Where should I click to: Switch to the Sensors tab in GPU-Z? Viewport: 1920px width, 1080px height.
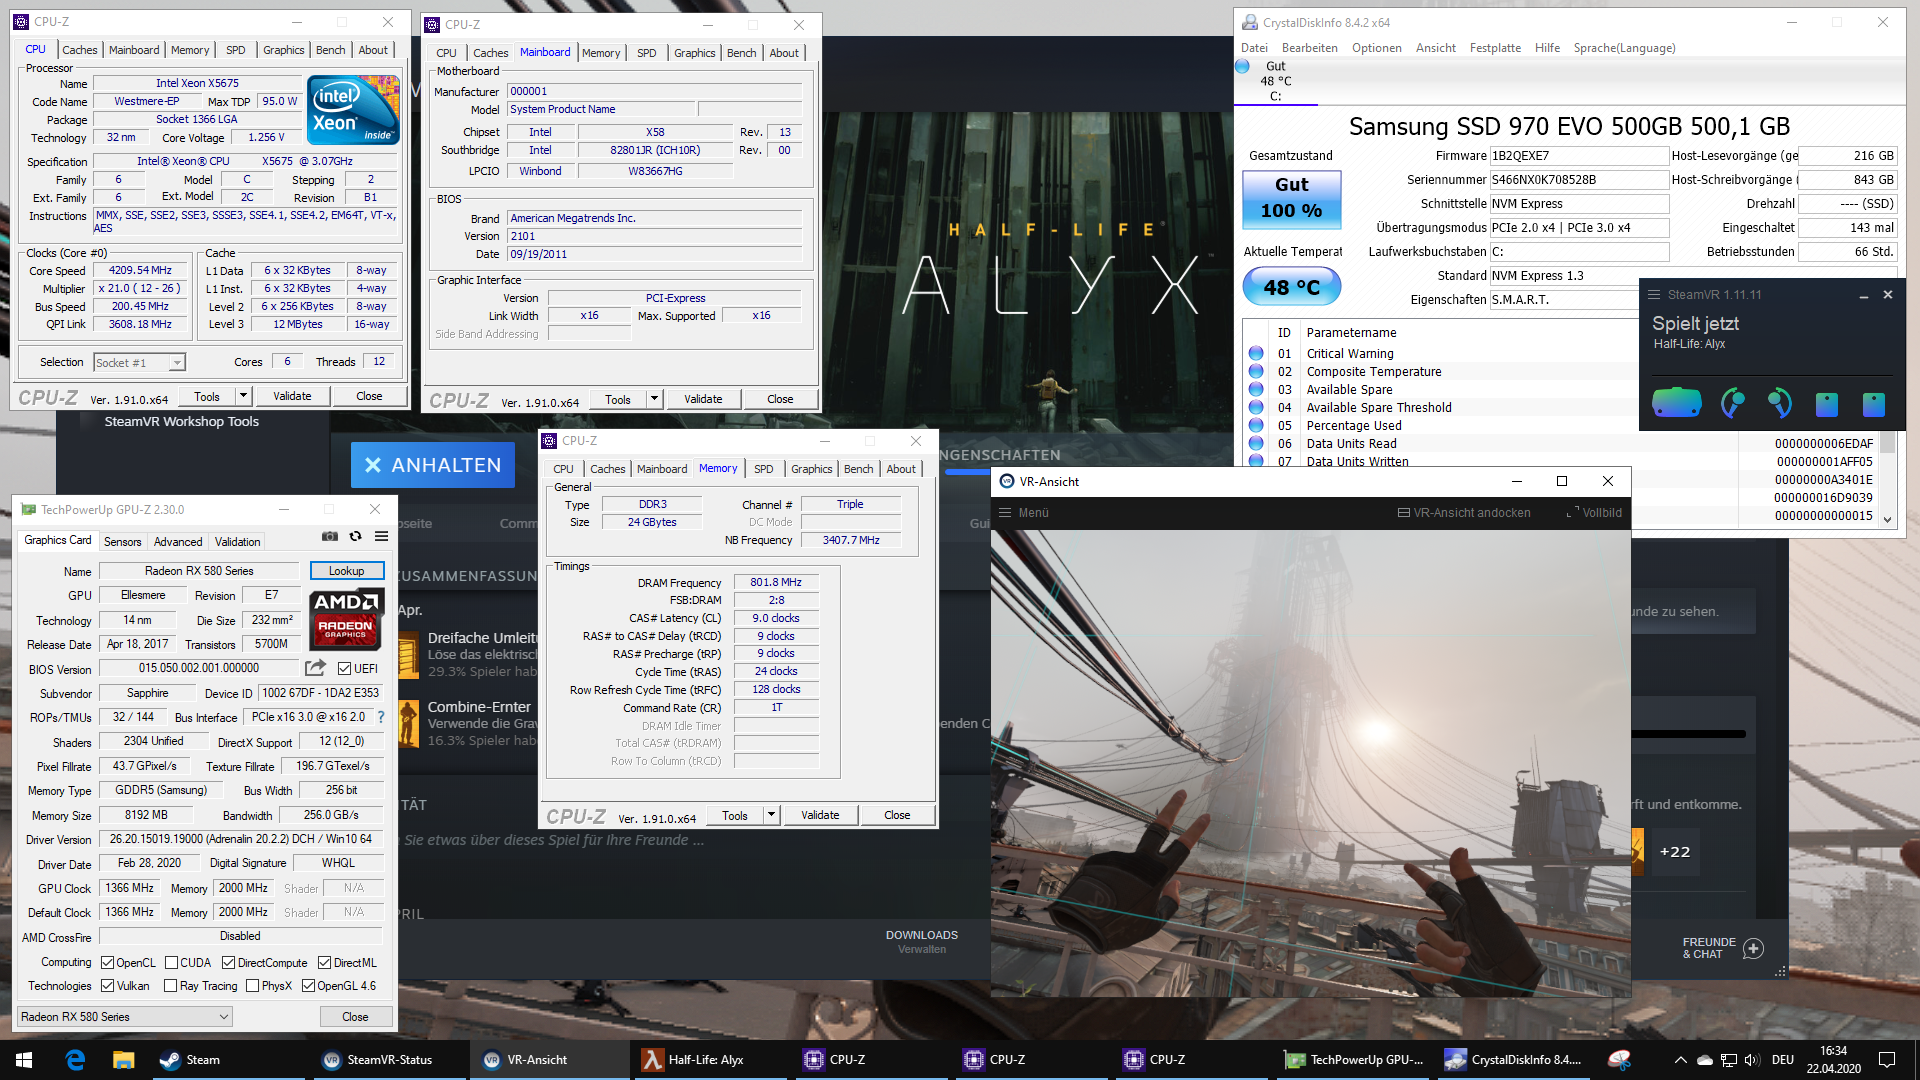click(x=122, y=542)
